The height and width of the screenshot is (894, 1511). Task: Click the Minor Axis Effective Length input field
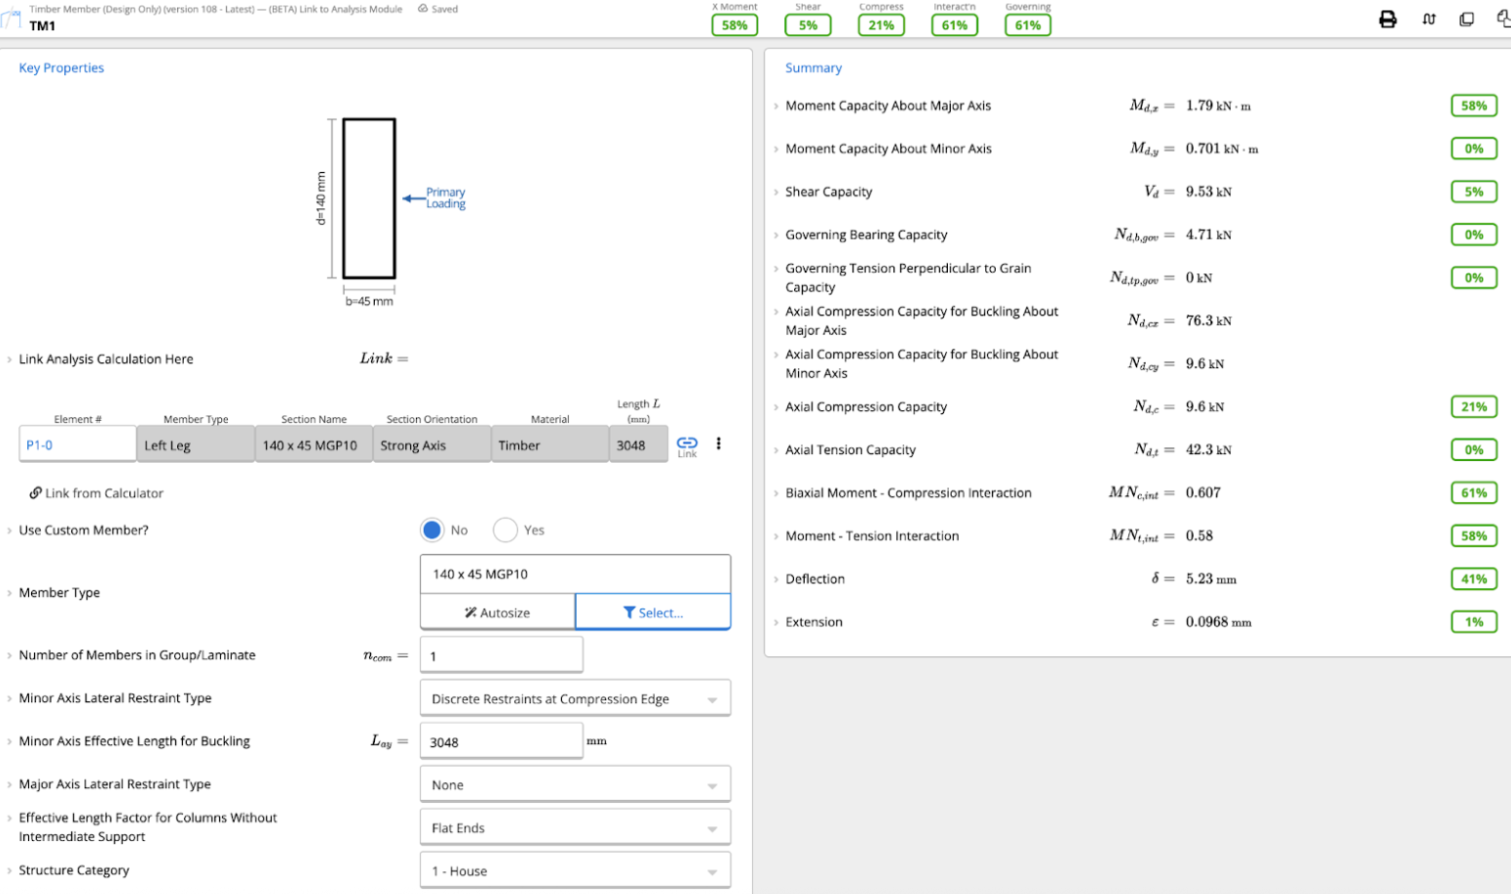point(501,740)
